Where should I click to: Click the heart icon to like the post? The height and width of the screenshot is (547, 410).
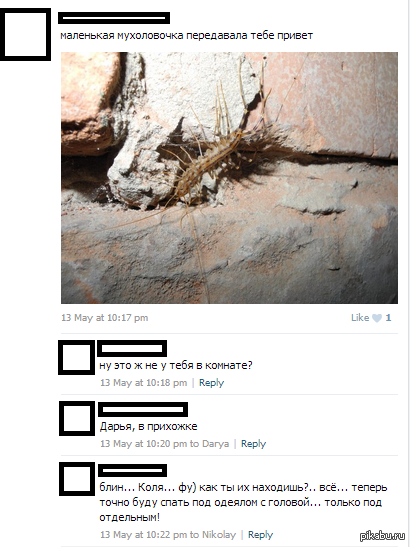pos(377,318)
